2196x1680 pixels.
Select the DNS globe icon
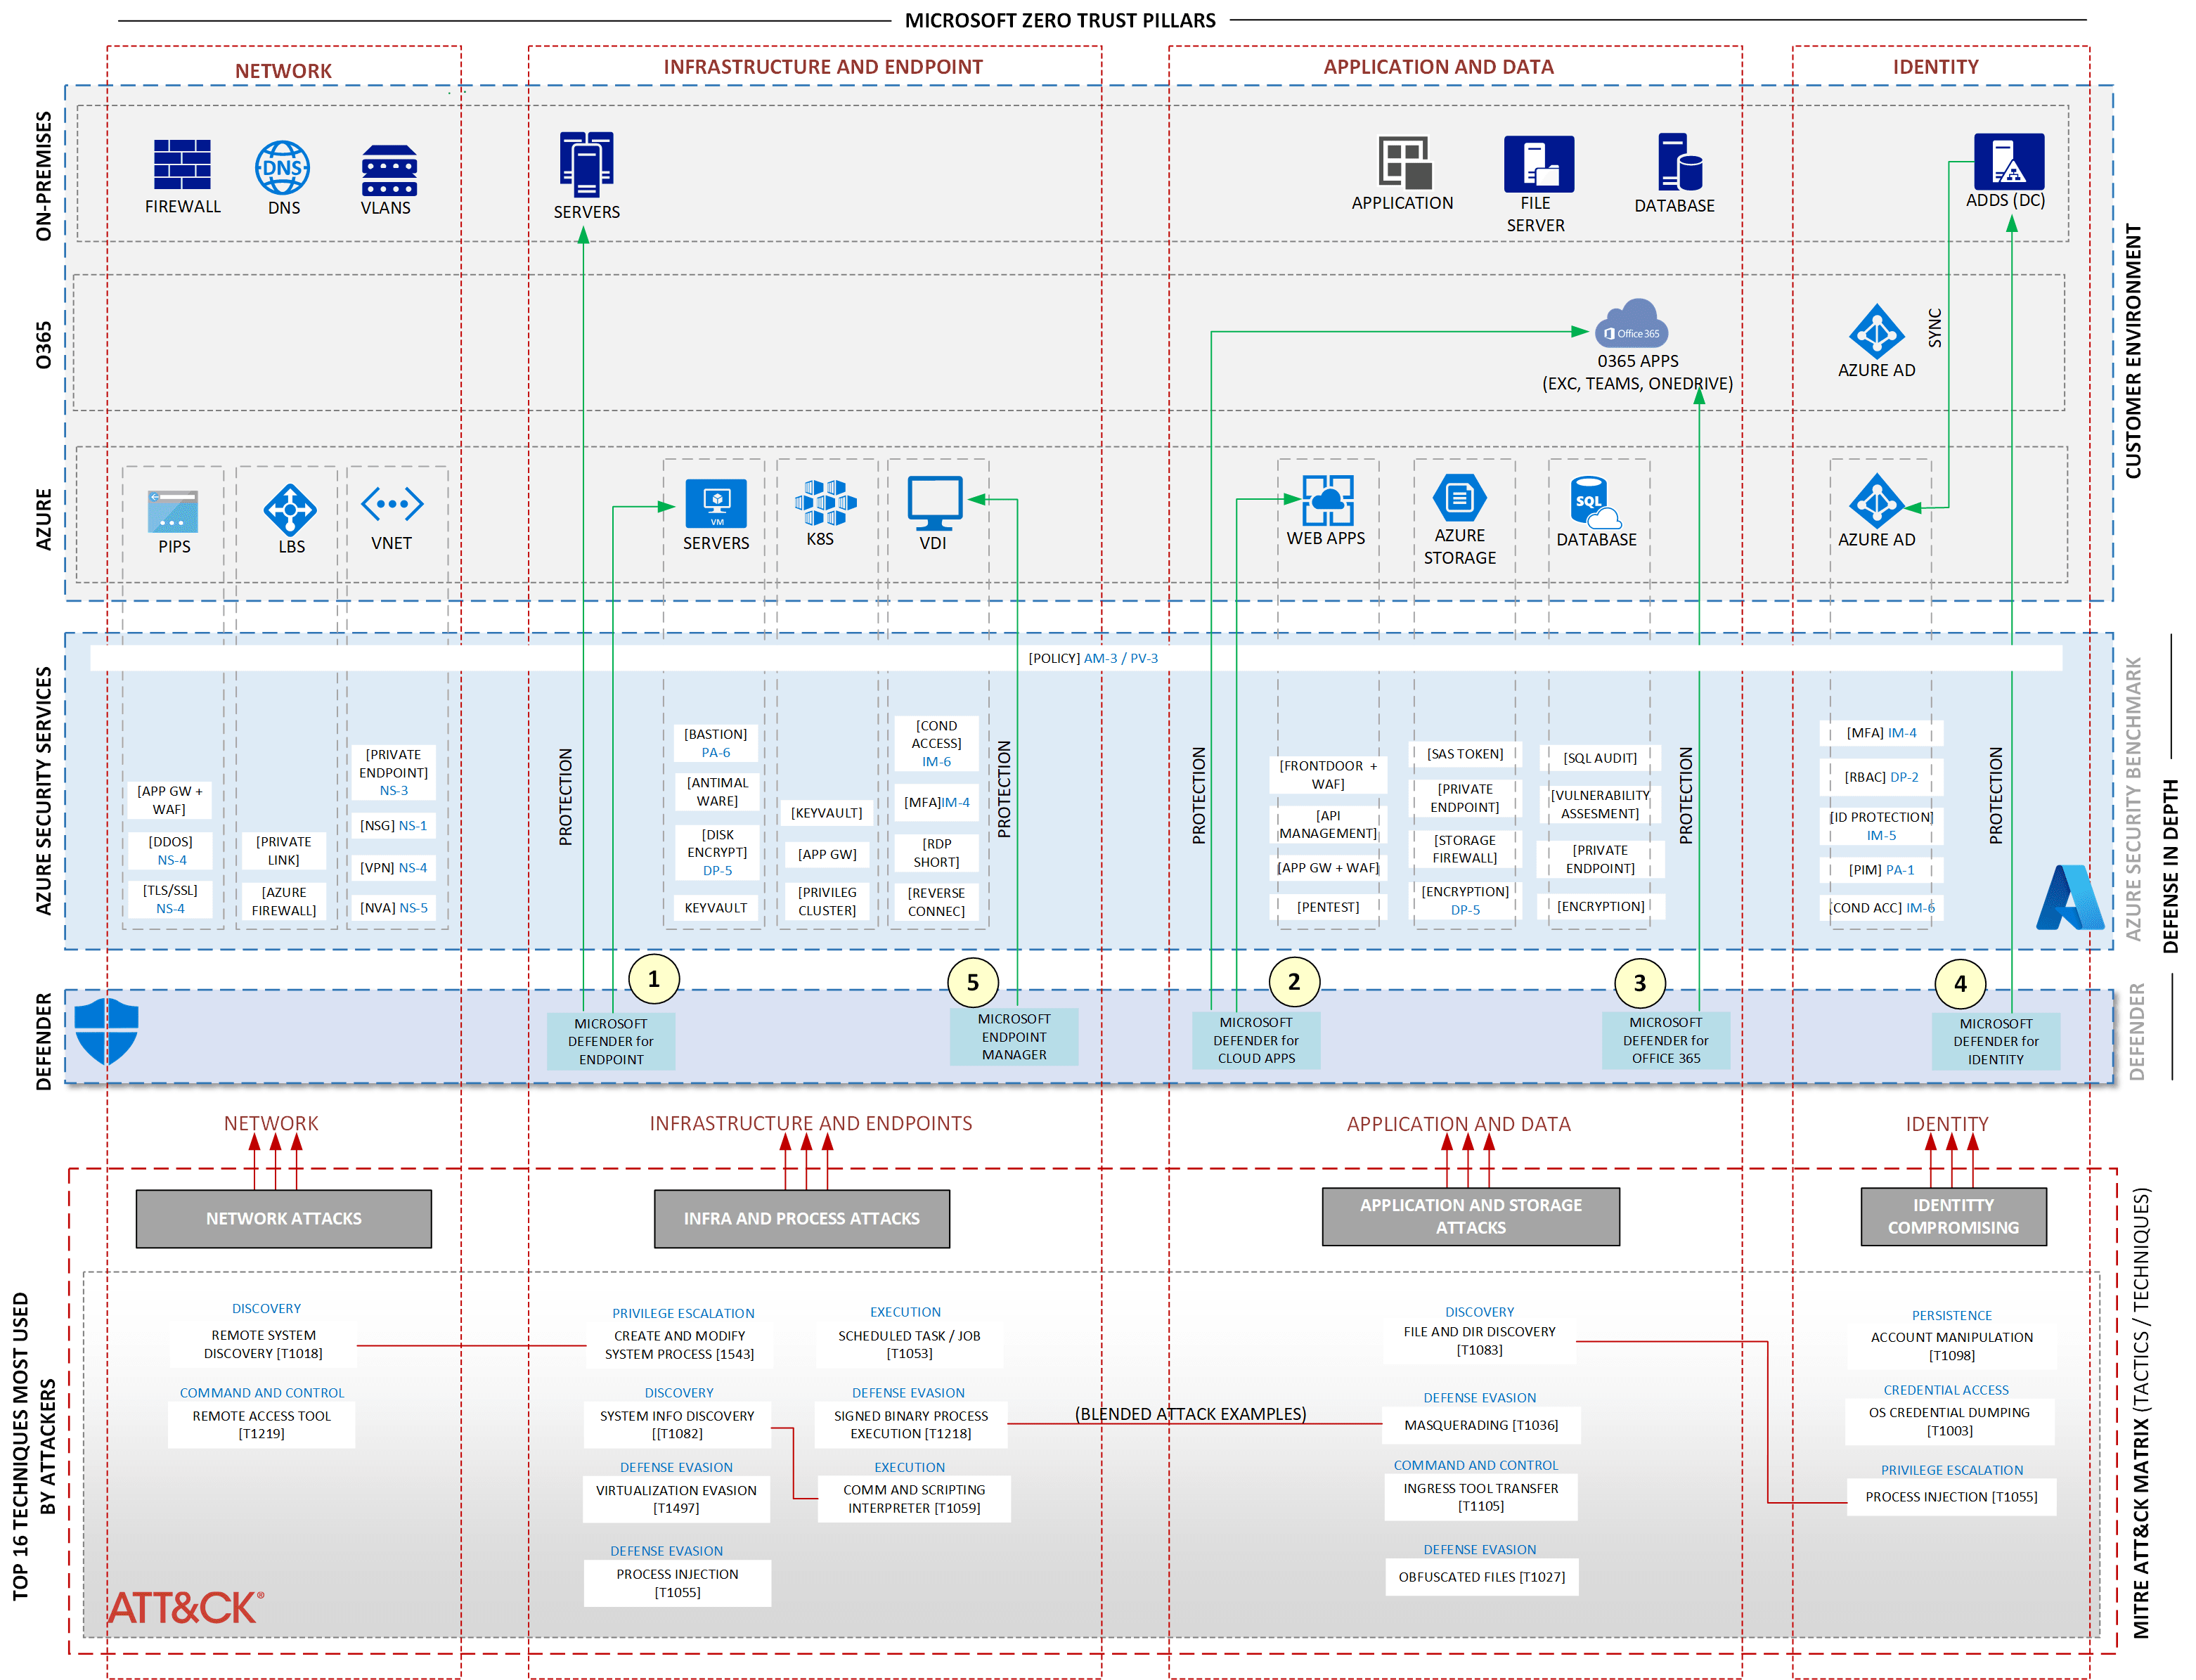282,167
